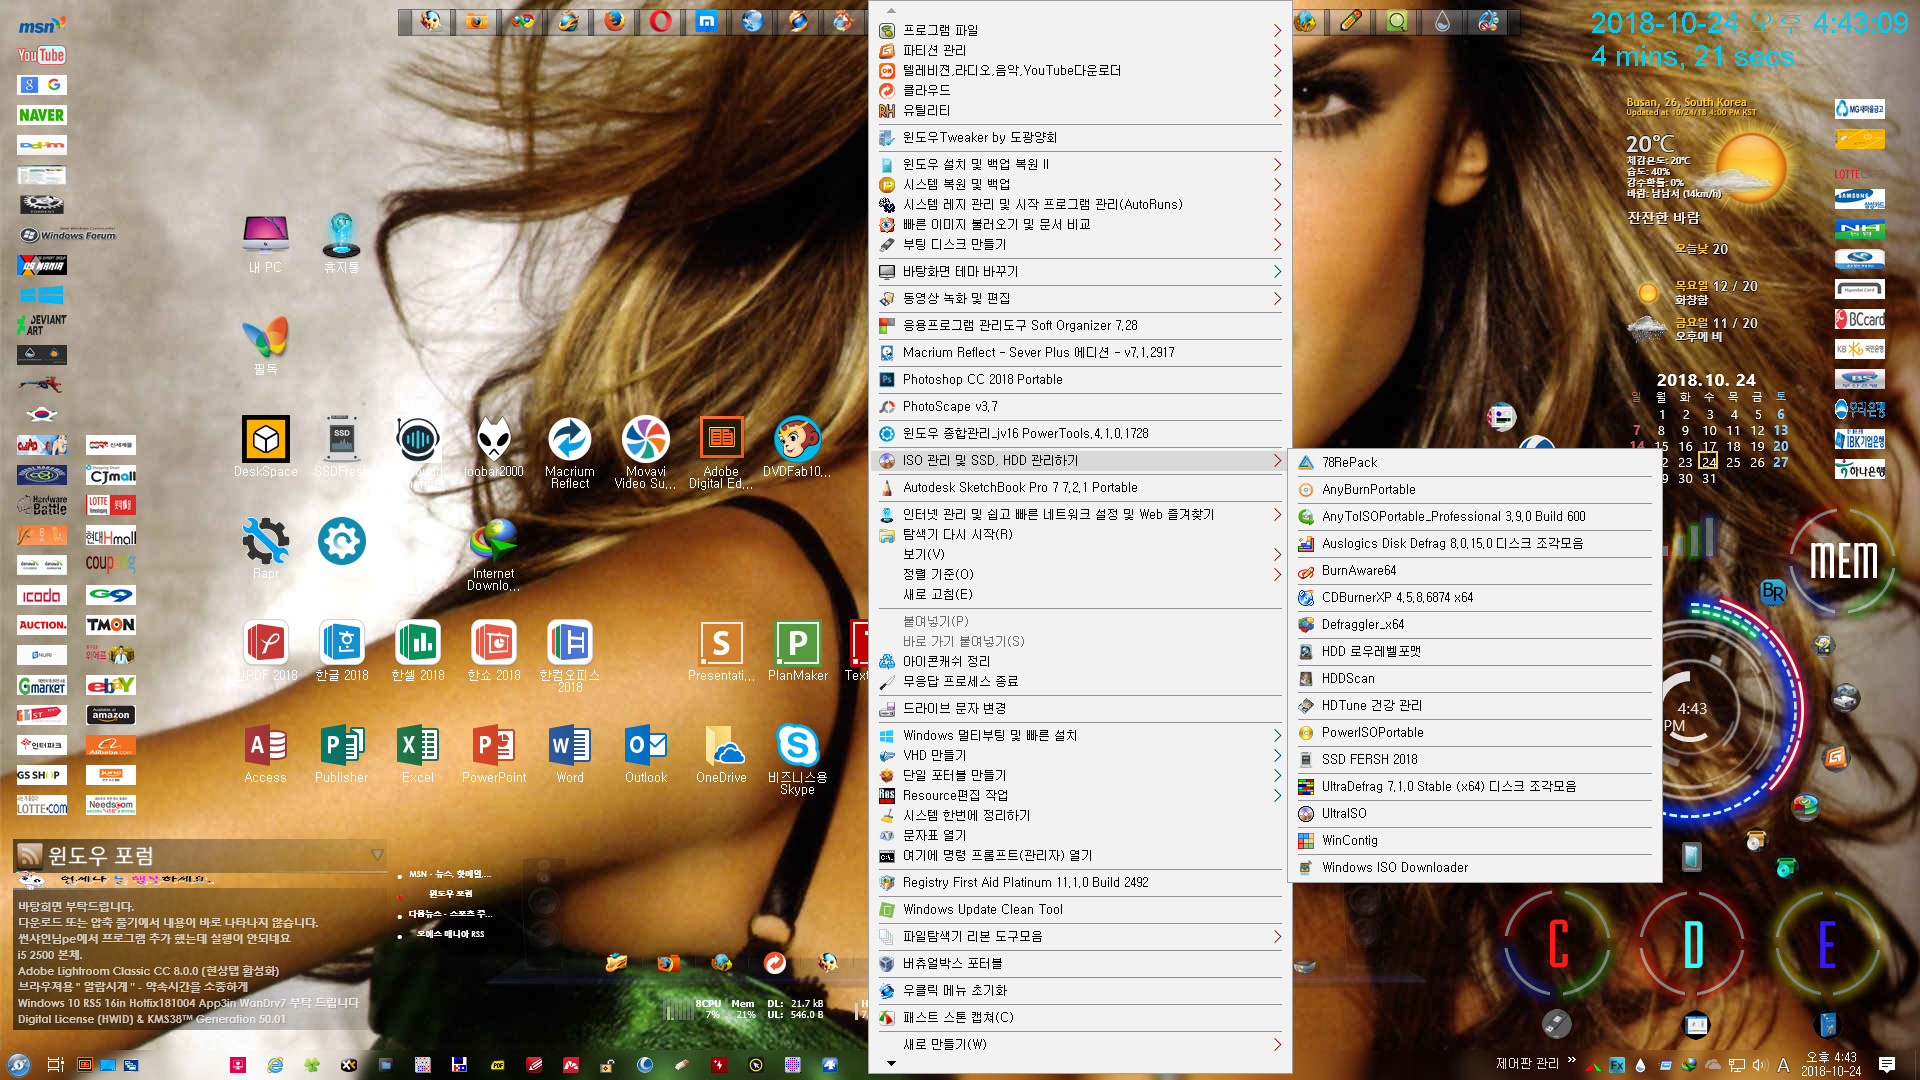Choose UltraISO in the submenu
The height and width of the screenshot is (1080, 1920).
(1474, 813)
